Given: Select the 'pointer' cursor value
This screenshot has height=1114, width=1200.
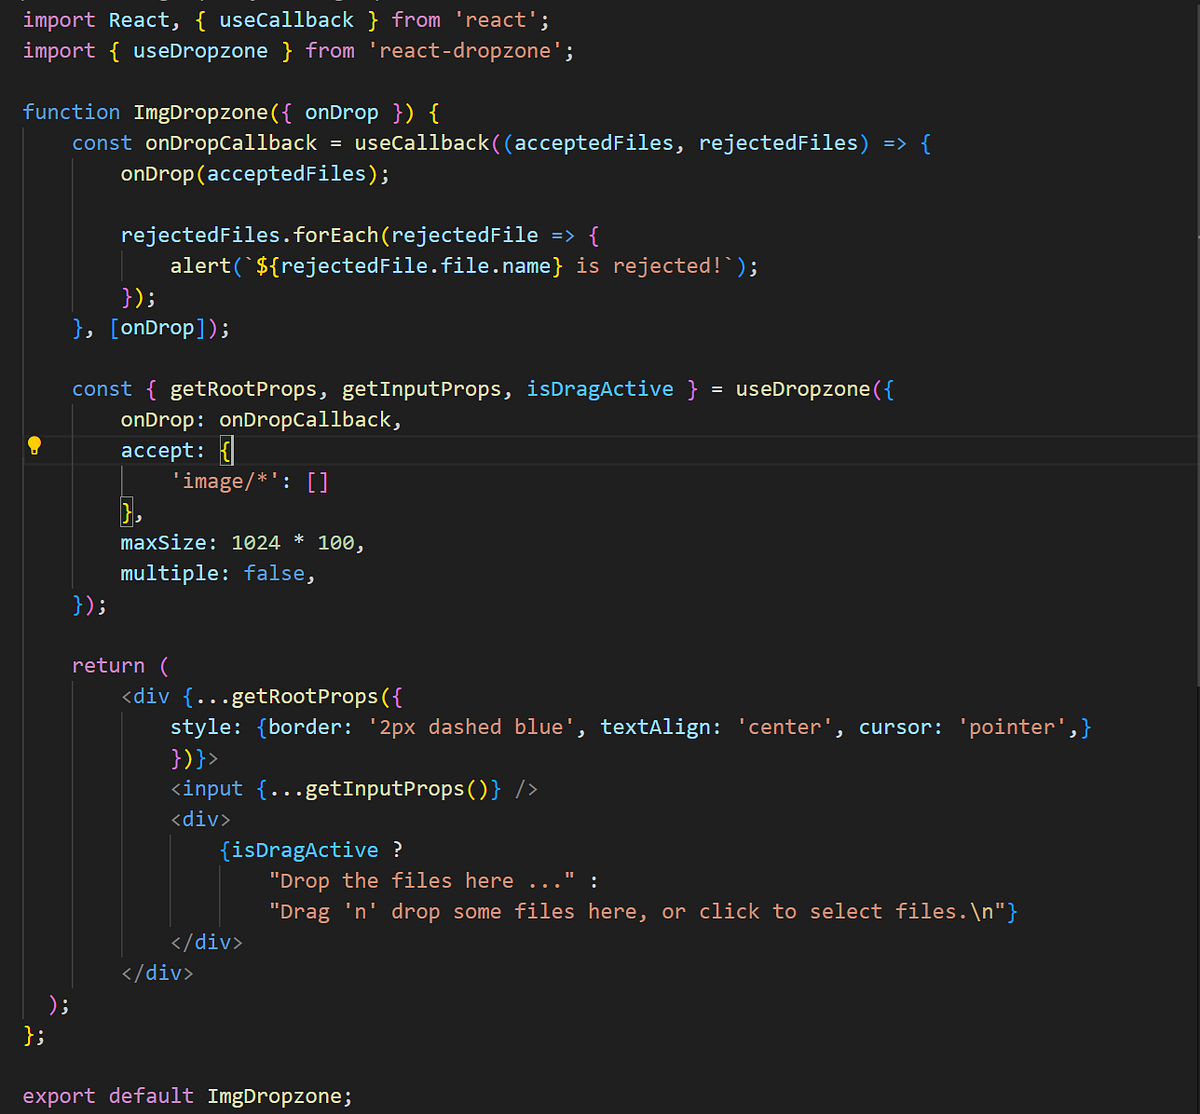Looking at the screenshot, I should click(1013, 727).
